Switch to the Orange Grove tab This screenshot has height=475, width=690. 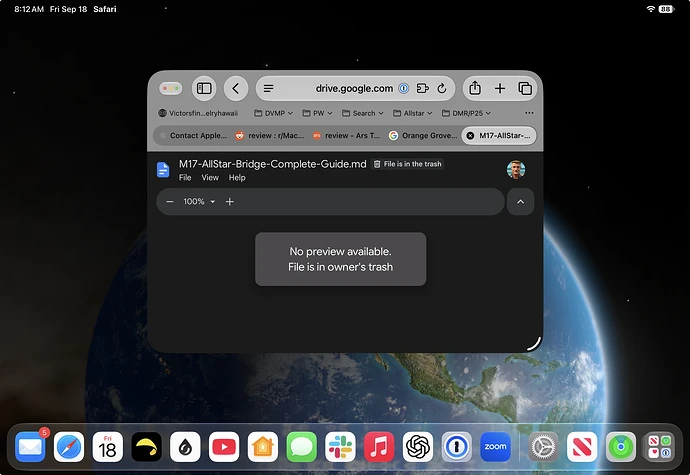[x=423, y=136]
